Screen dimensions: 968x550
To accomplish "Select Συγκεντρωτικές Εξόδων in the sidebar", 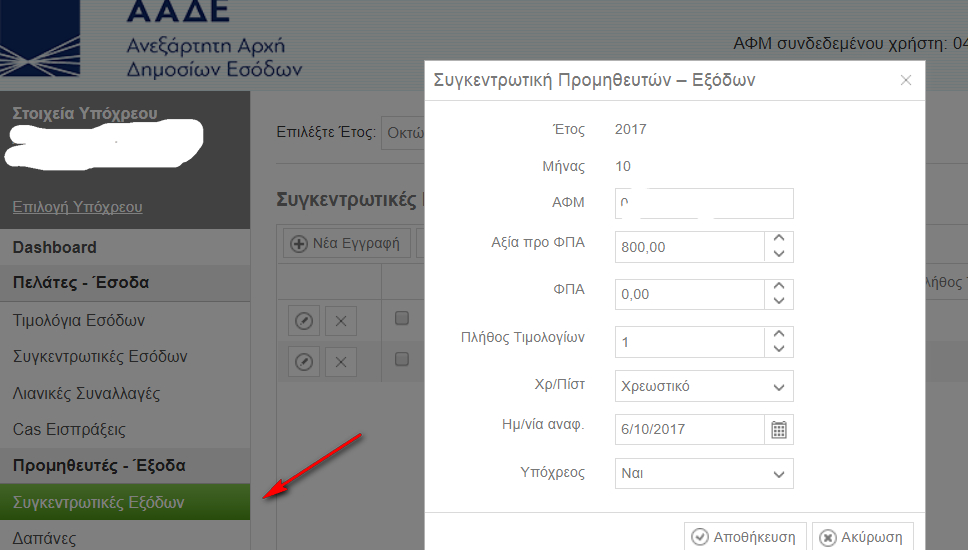I will click(100, 502).
